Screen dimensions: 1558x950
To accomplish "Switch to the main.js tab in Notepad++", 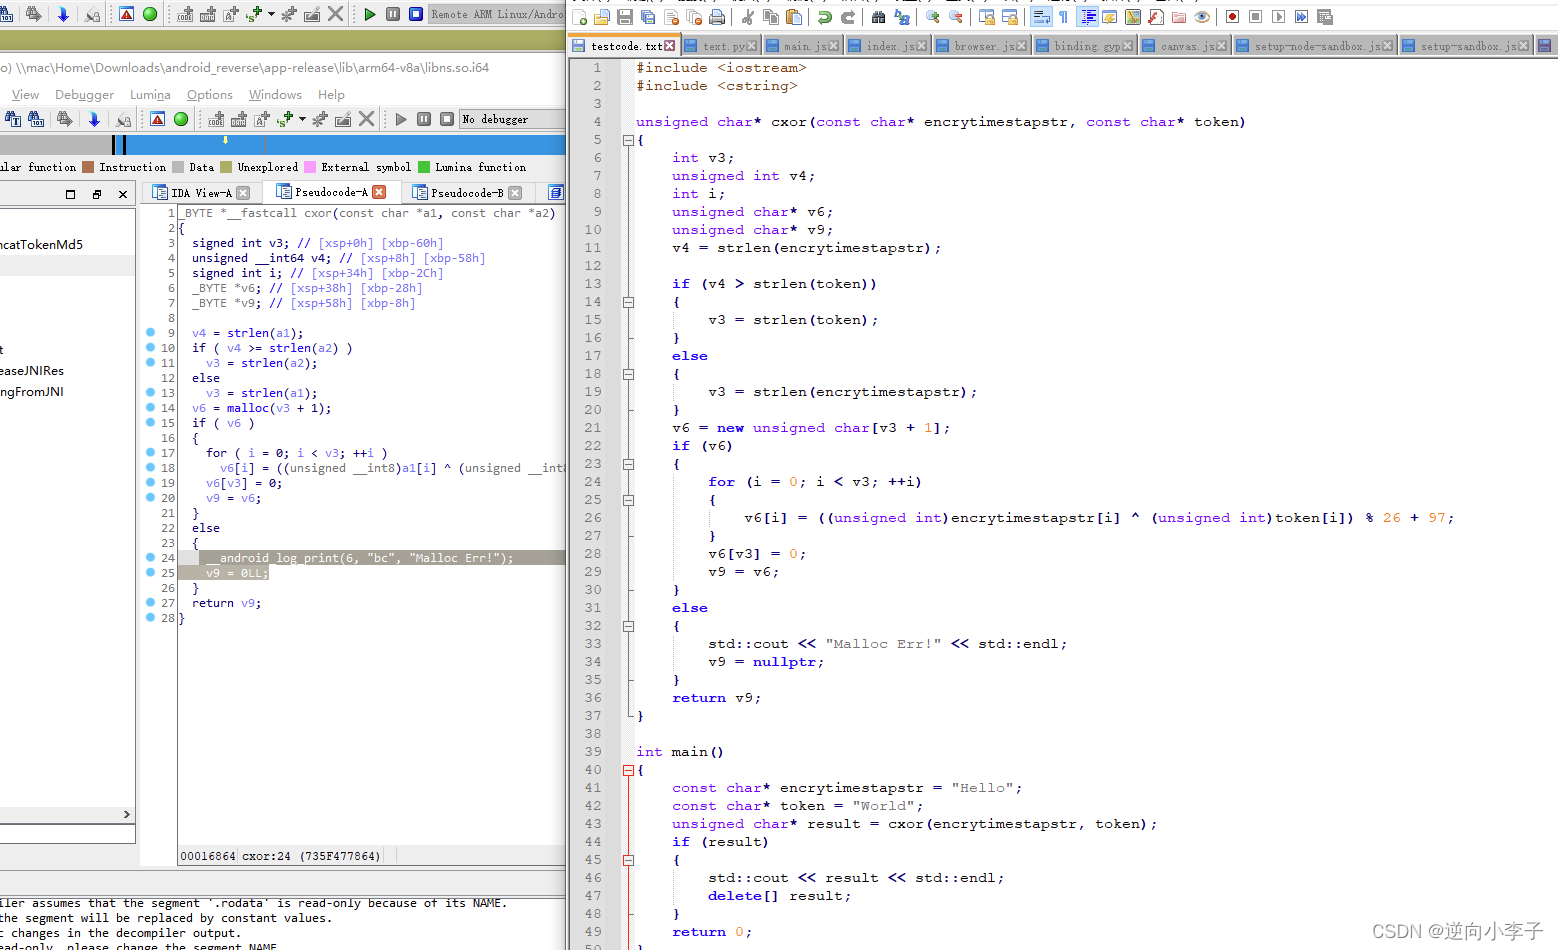I will tap(804, 46).
